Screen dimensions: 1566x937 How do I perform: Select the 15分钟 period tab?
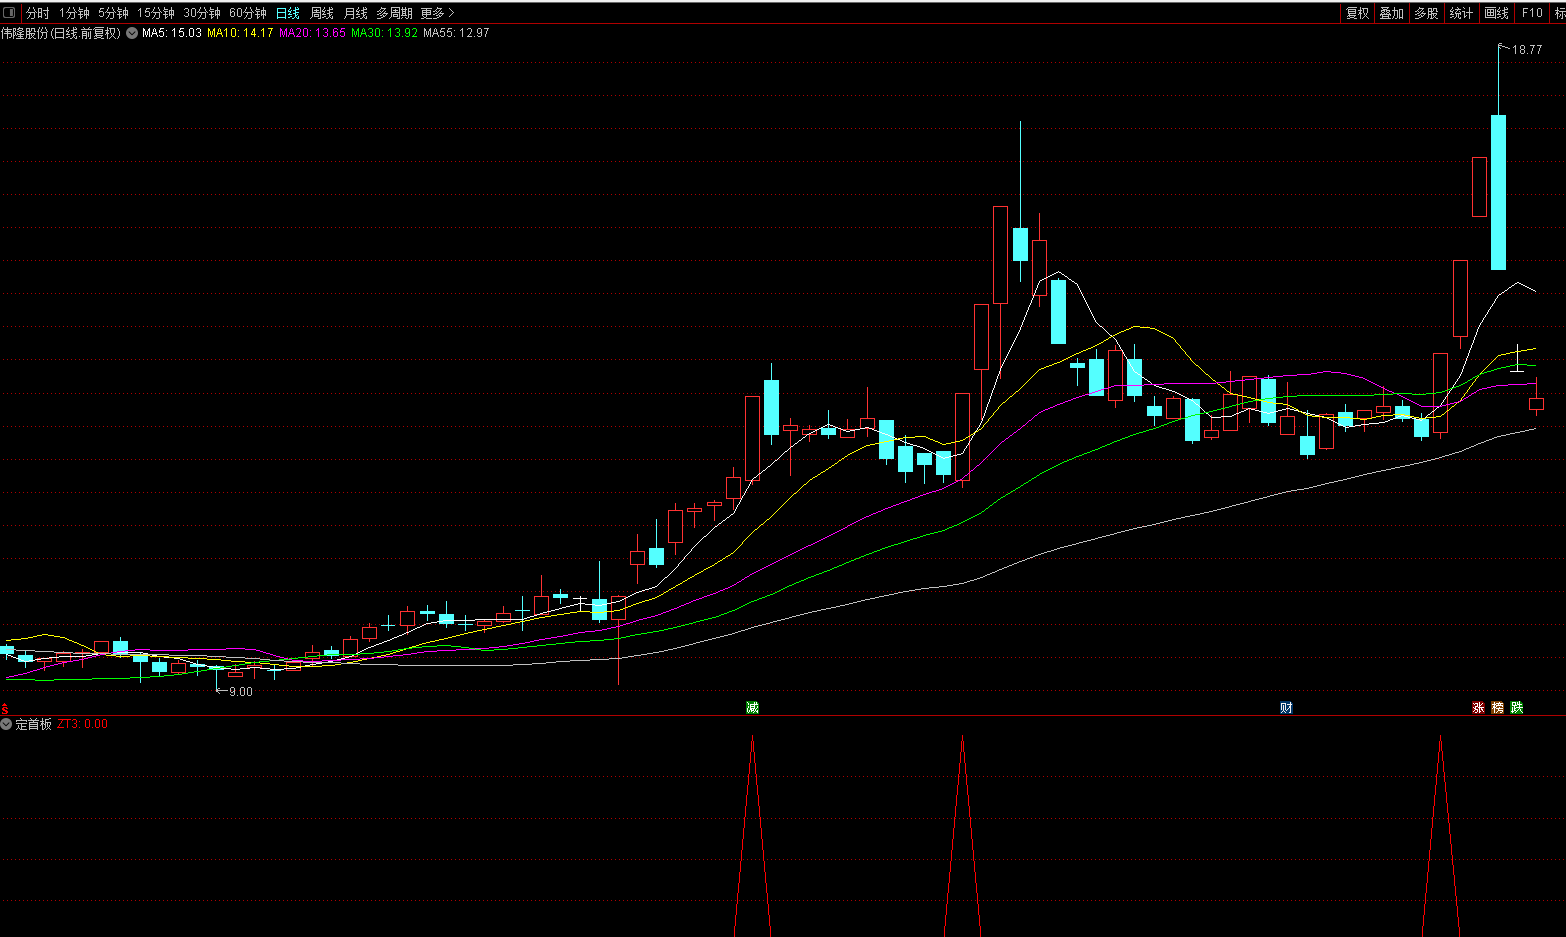pyautogui.click(x=156, y=13)
